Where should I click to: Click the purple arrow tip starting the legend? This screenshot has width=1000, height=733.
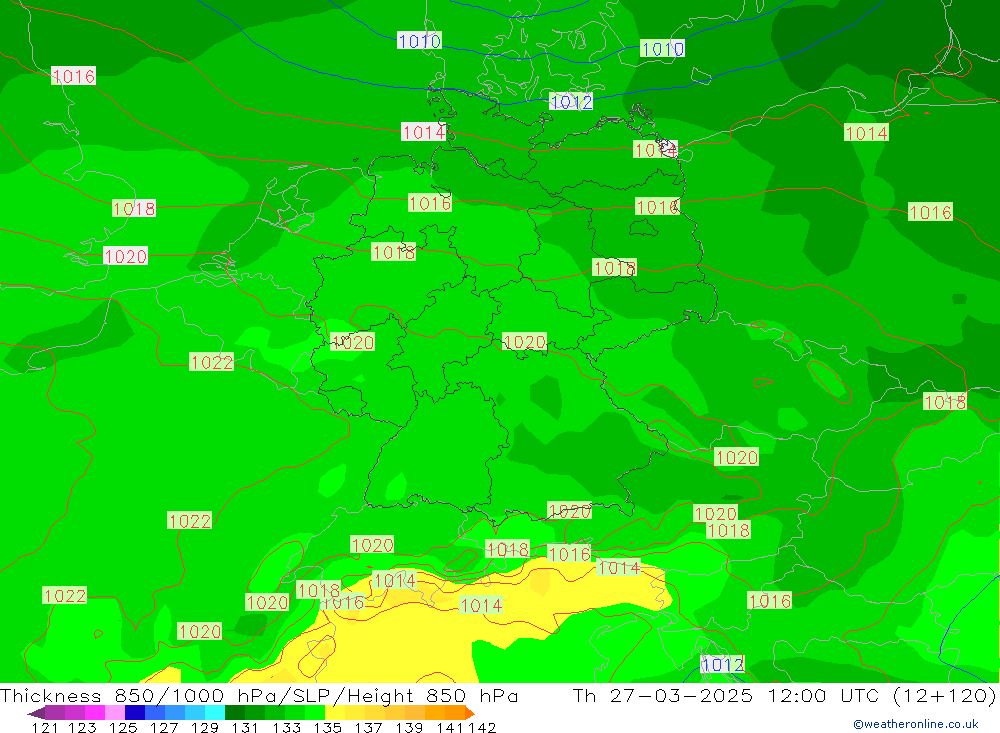pyautogui.click(x=36, y=713)
